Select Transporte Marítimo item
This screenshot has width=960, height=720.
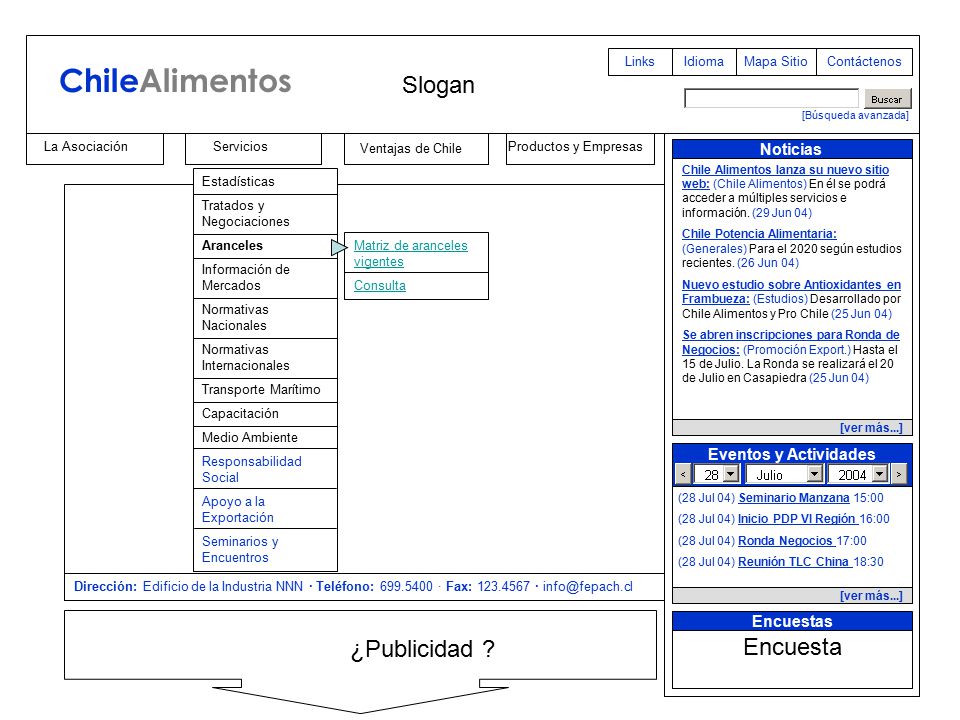tap(265, 390)
